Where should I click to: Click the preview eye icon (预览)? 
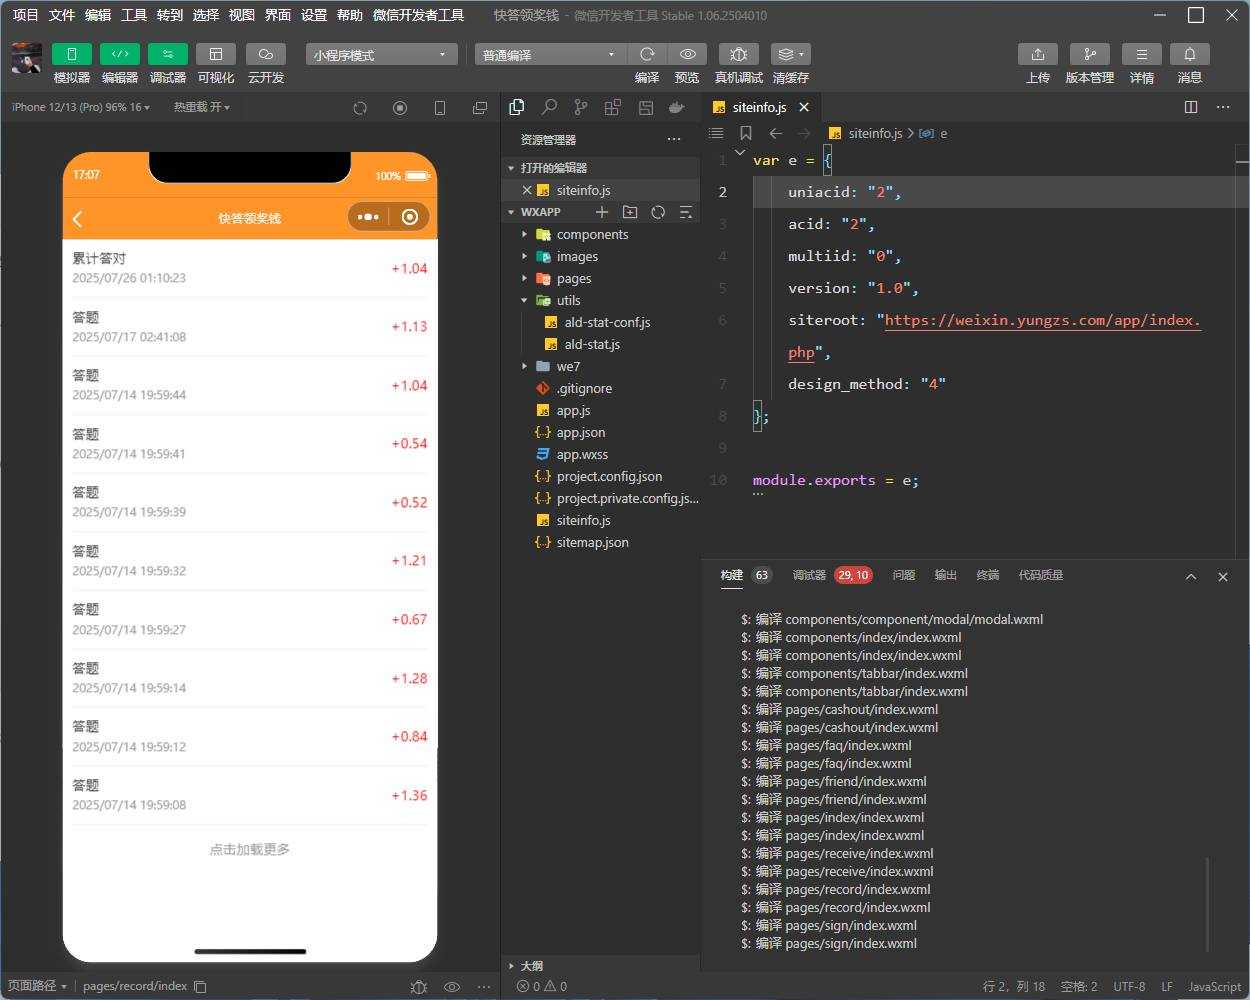687,54
